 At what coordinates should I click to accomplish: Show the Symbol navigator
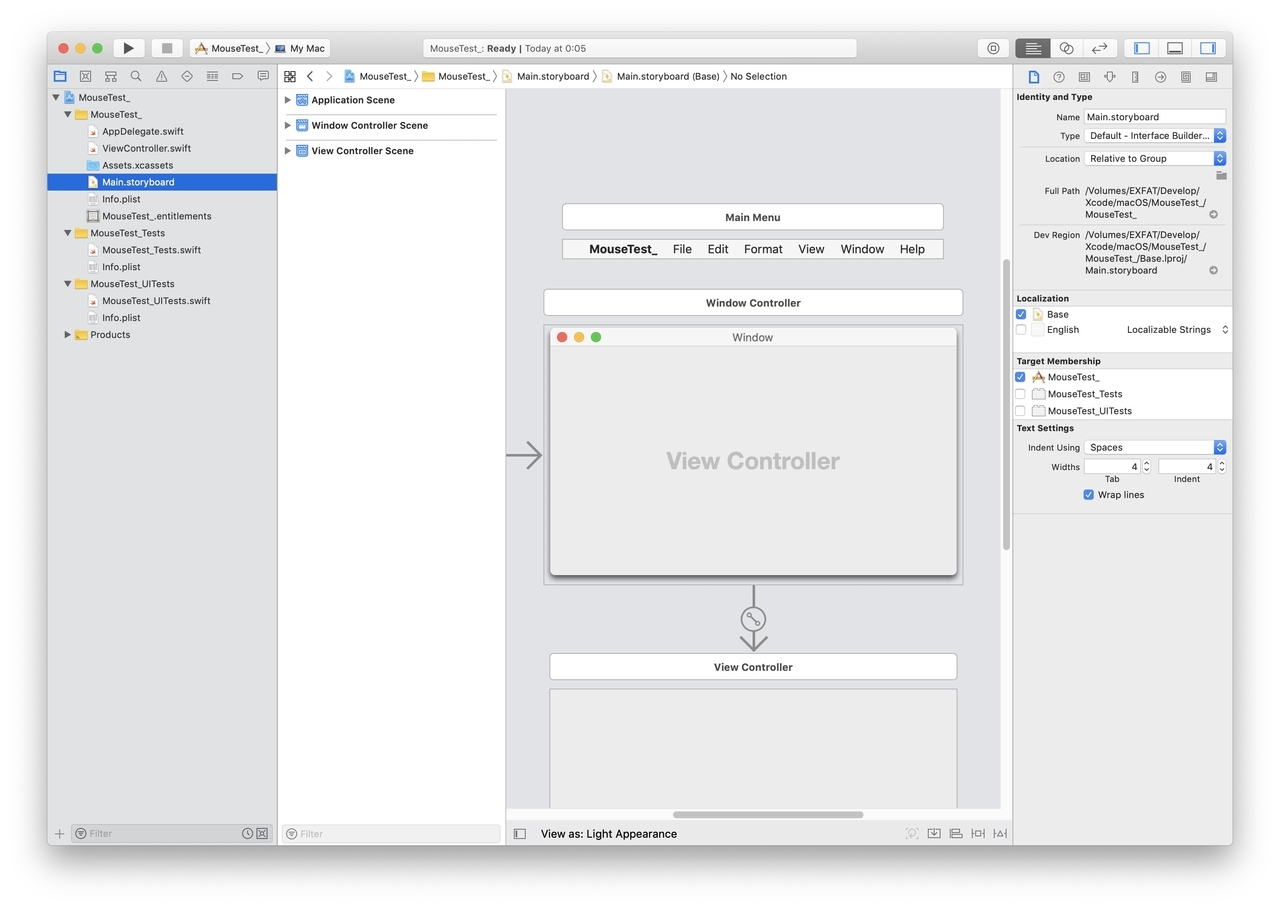tap(110, 76)
